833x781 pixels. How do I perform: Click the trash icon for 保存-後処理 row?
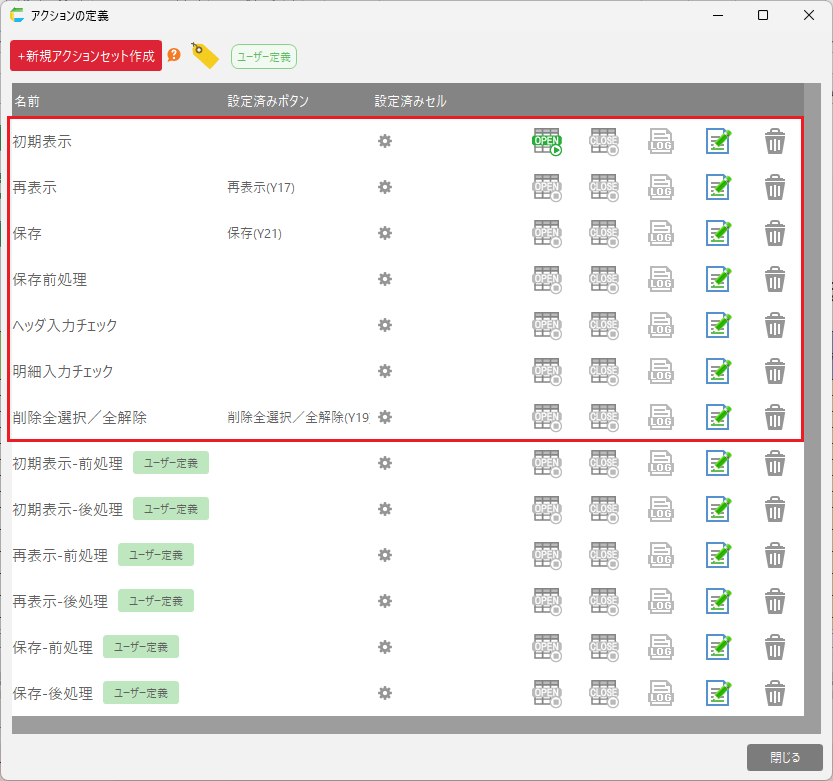coord(775,693)
